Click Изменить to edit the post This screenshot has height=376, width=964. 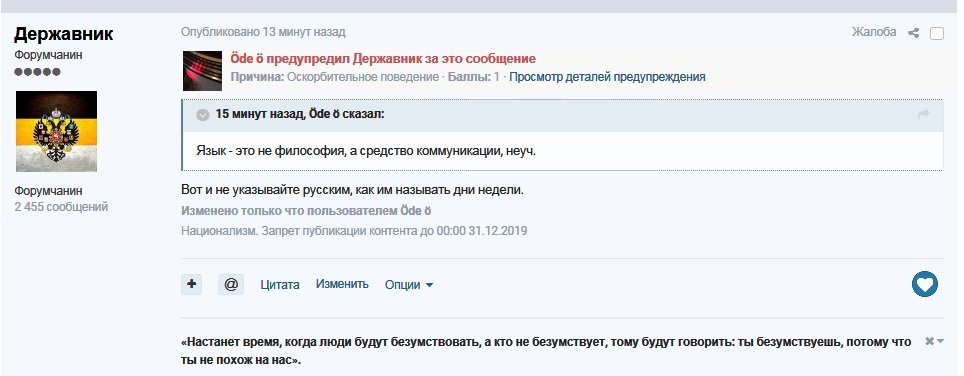point(342,284)
